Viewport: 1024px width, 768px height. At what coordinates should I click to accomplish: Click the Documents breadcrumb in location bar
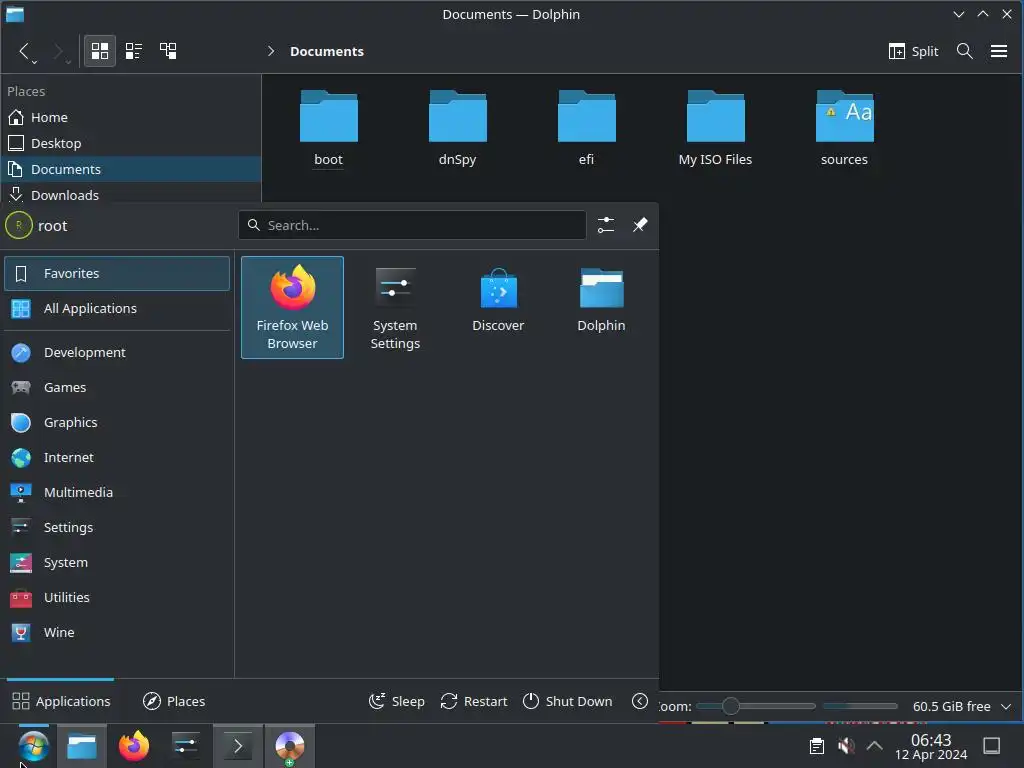coord(327,51)
